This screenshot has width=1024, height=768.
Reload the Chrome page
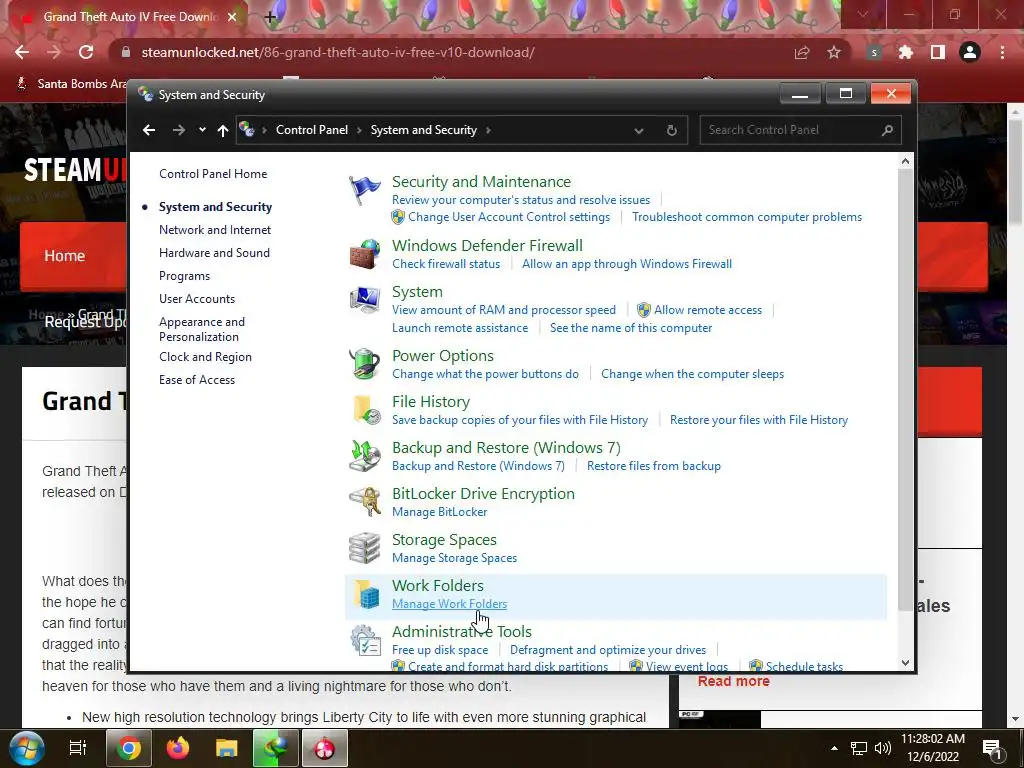pos(86,52)
